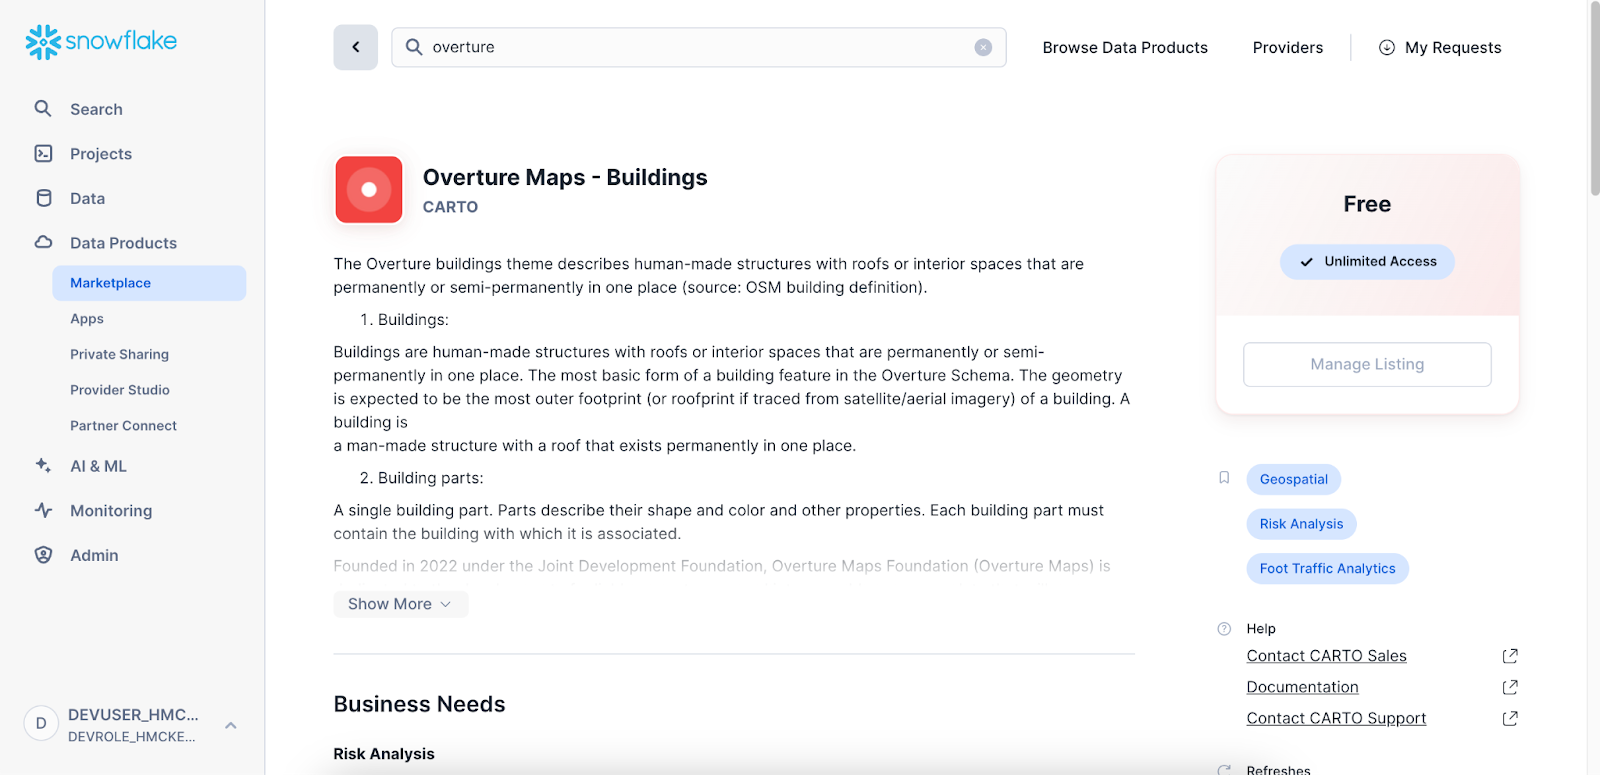Open external link icon for Contact CARTO Support
The image size is (1600, 775).
[x=1510, y=718]
